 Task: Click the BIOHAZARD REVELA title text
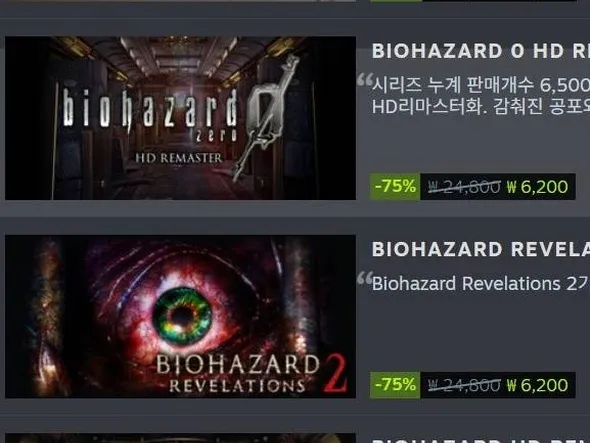pyautogui.click(x=481, y=249)
